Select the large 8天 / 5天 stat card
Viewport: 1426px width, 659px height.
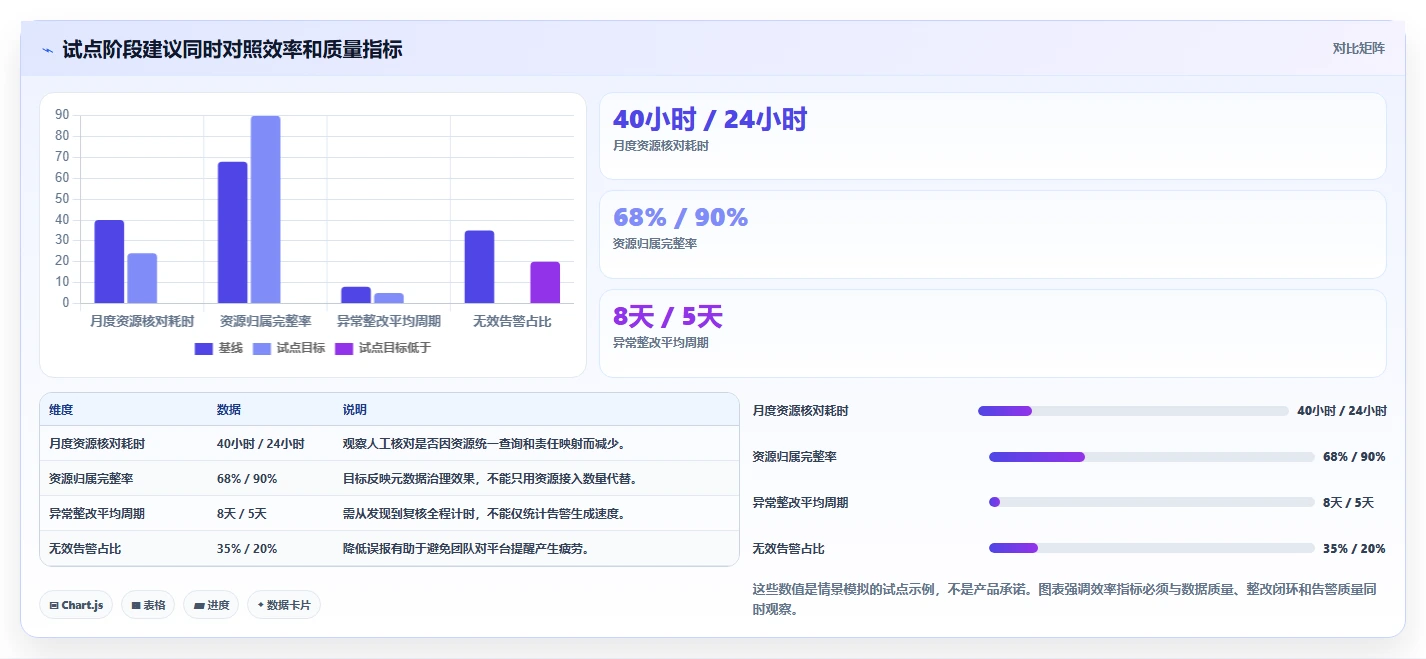992,333
